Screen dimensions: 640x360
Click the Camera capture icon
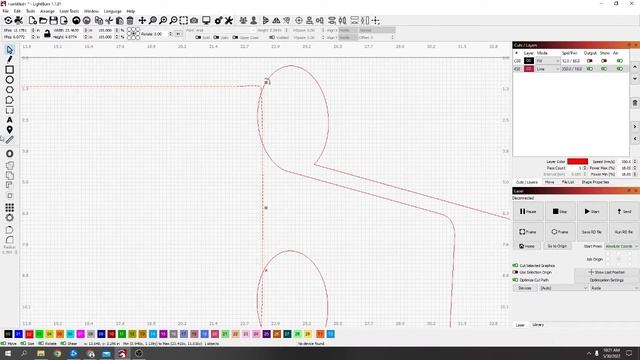(x=194, y=20)
